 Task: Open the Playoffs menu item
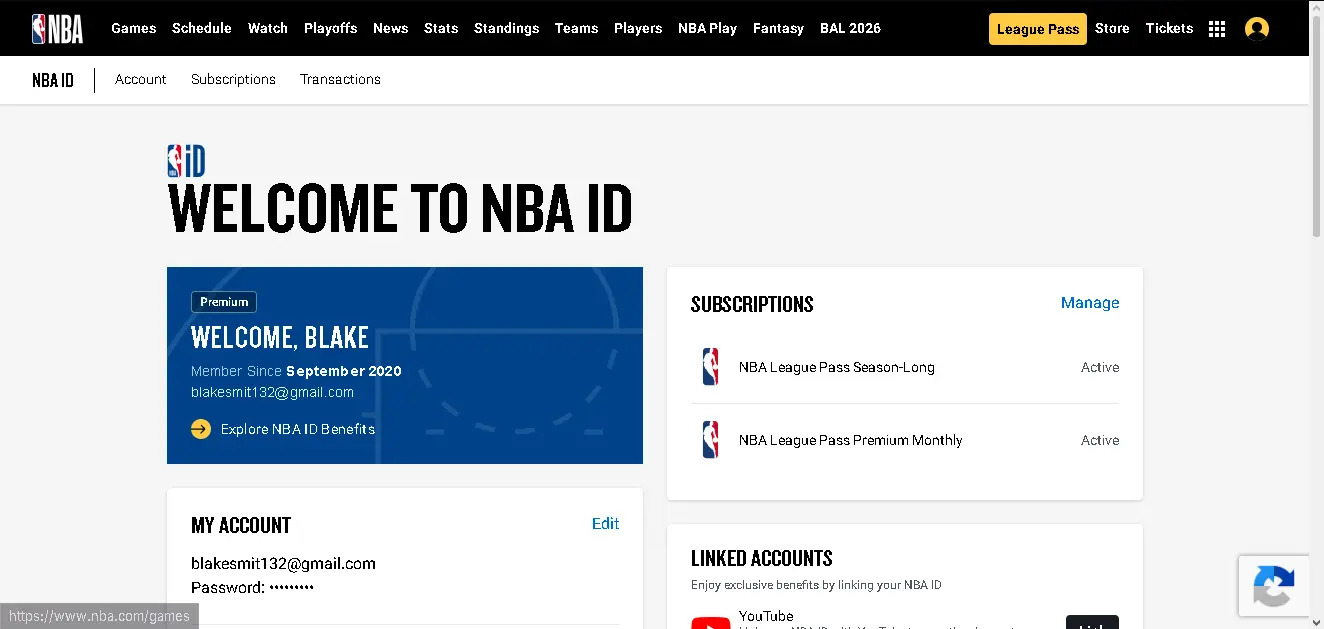pyautogui.click(x=331, y=28)
